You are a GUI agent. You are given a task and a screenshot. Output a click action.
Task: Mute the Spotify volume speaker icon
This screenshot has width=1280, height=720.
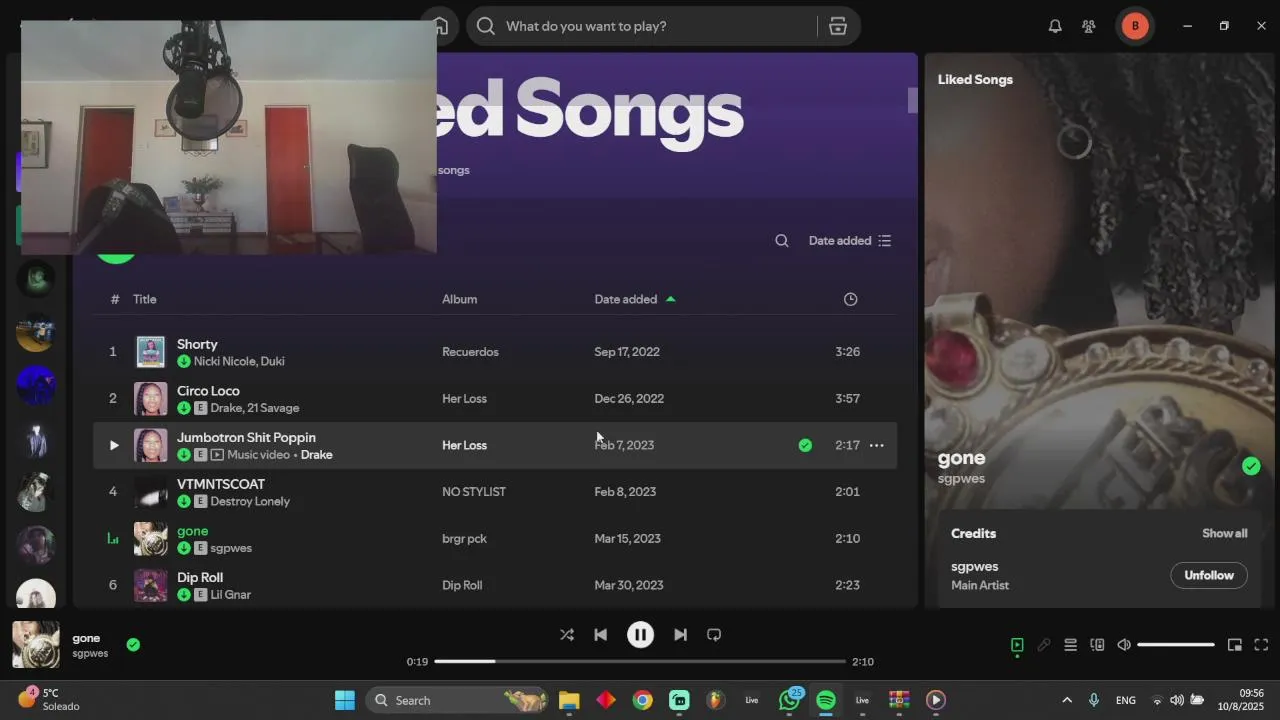point(1124,645)
